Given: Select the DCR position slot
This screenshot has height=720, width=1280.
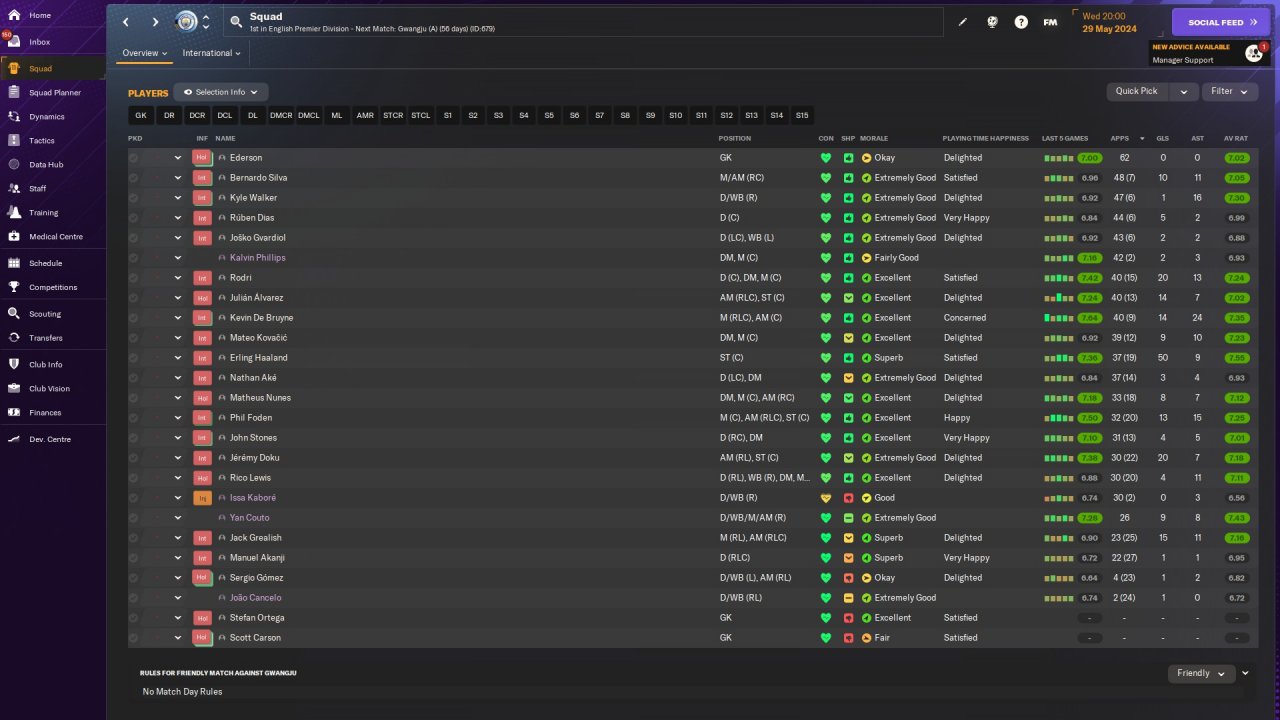Looking at the screenshot, I should click(x=197, y=116).
